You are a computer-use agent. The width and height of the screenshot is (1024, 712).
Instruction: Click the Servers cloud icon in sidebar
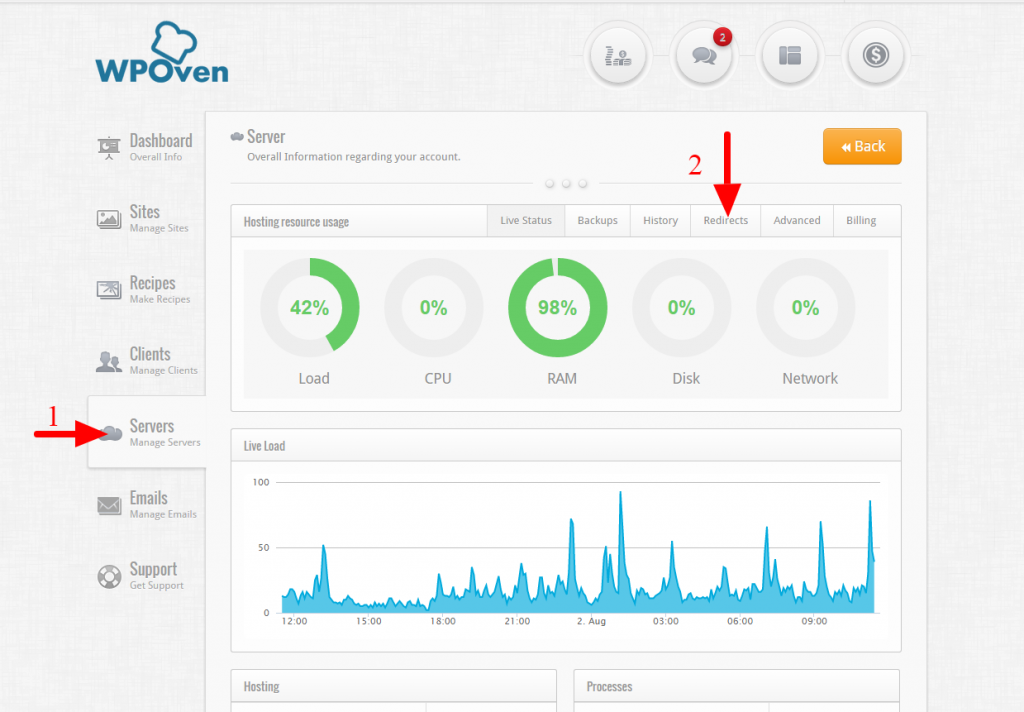(x=111, y=433)
